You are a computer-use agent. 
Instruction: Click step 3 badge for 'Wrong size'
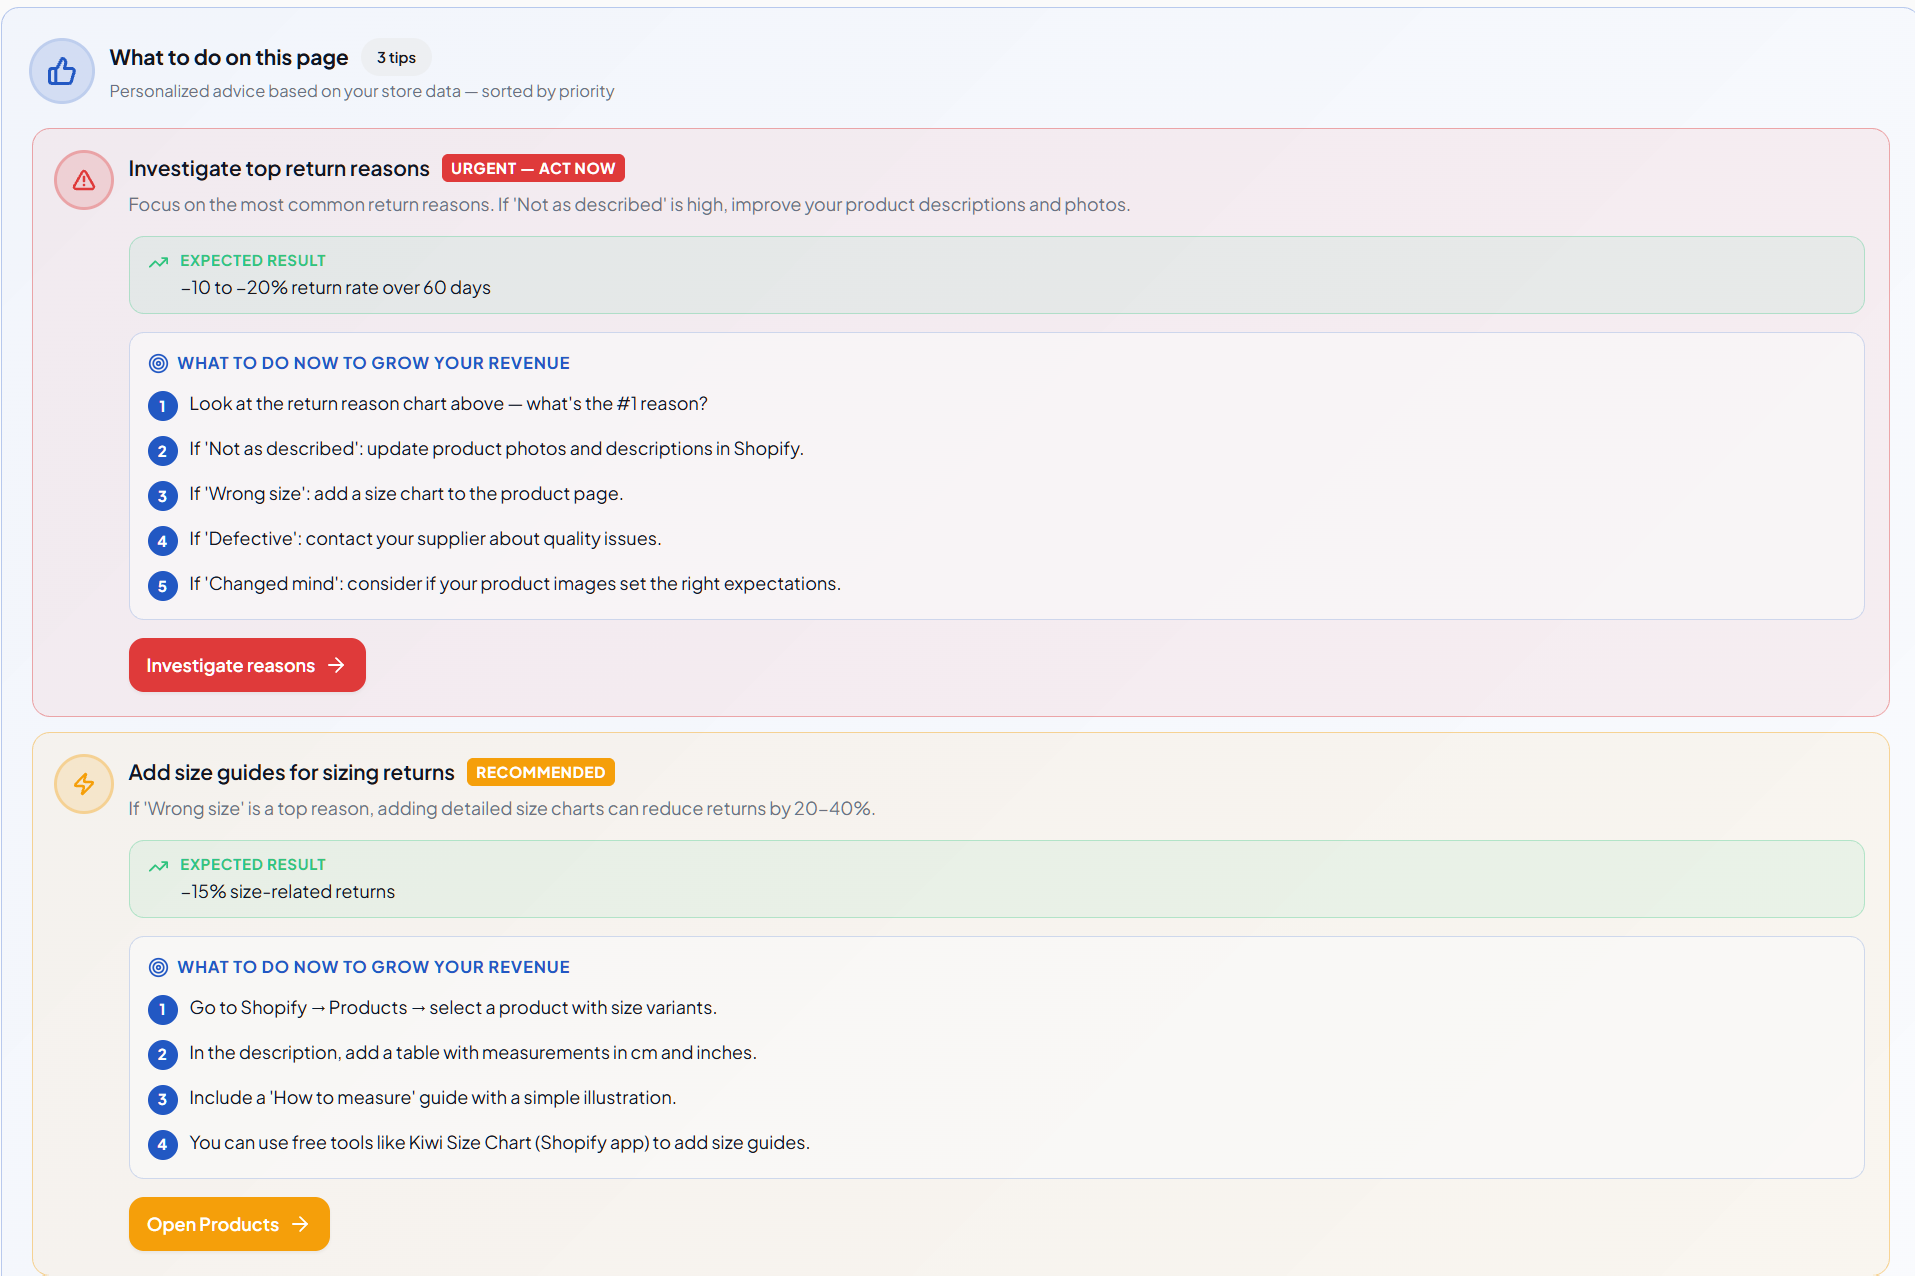click(162, 496)
